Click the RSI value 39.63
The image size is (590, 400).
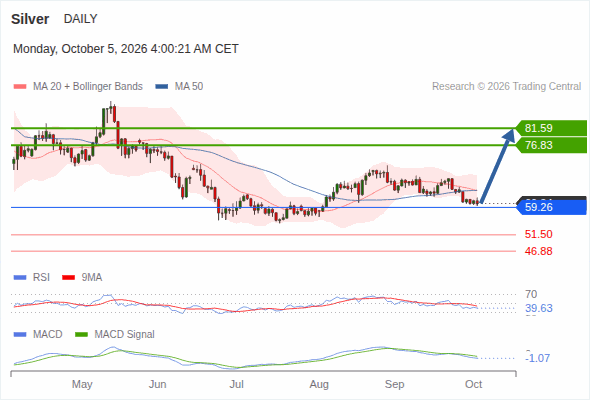[x=539, y=309]
